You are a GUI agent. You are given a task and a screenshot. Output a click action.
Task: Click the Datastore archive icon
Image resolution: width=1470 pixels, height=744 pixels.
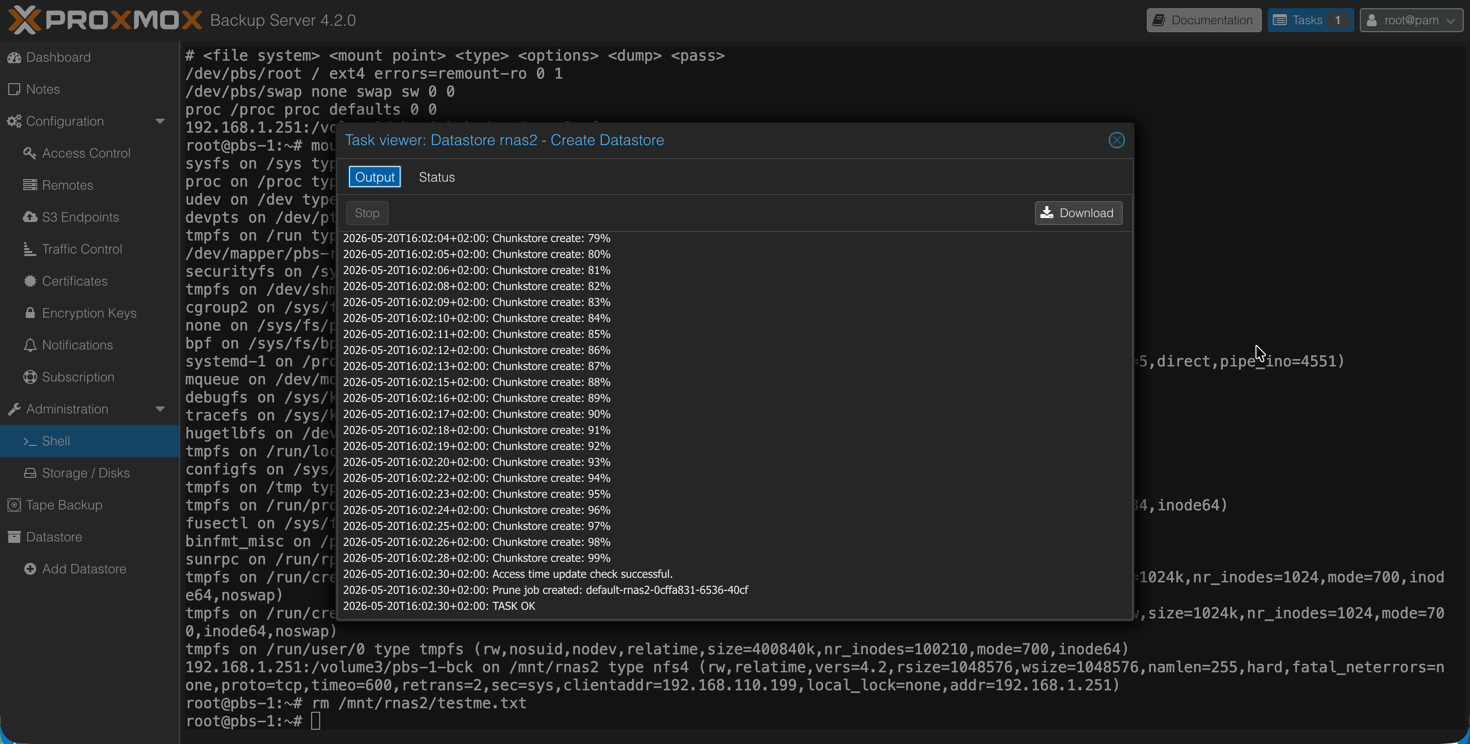14,537
